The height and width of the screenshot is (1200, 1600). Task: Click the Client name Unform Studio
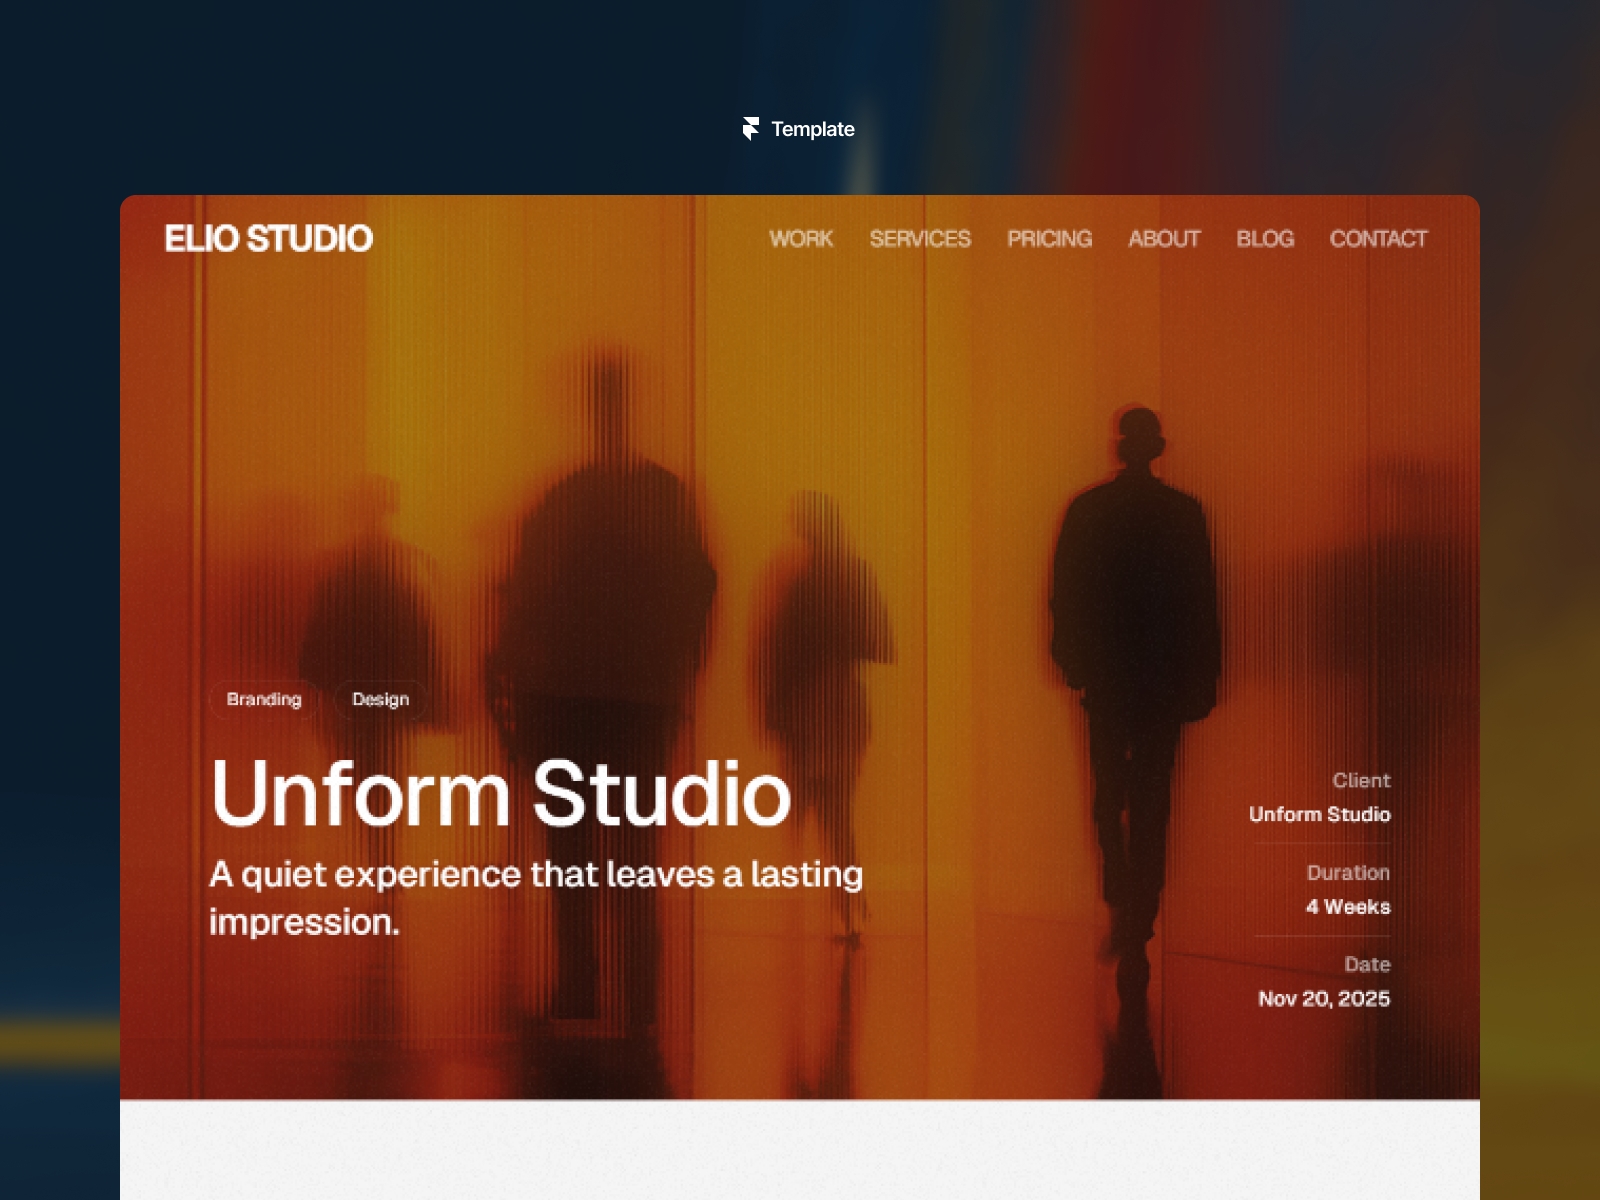(x=1319, y=814)
